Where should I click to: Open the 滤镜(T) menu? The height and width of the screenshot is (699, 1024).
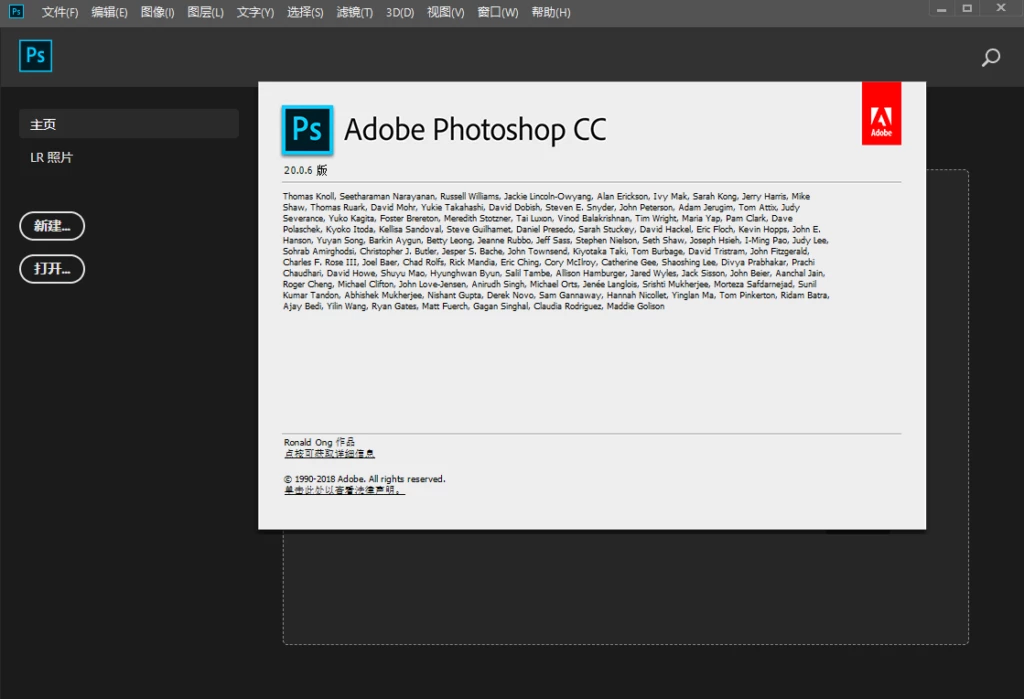(x=355, y=12)
